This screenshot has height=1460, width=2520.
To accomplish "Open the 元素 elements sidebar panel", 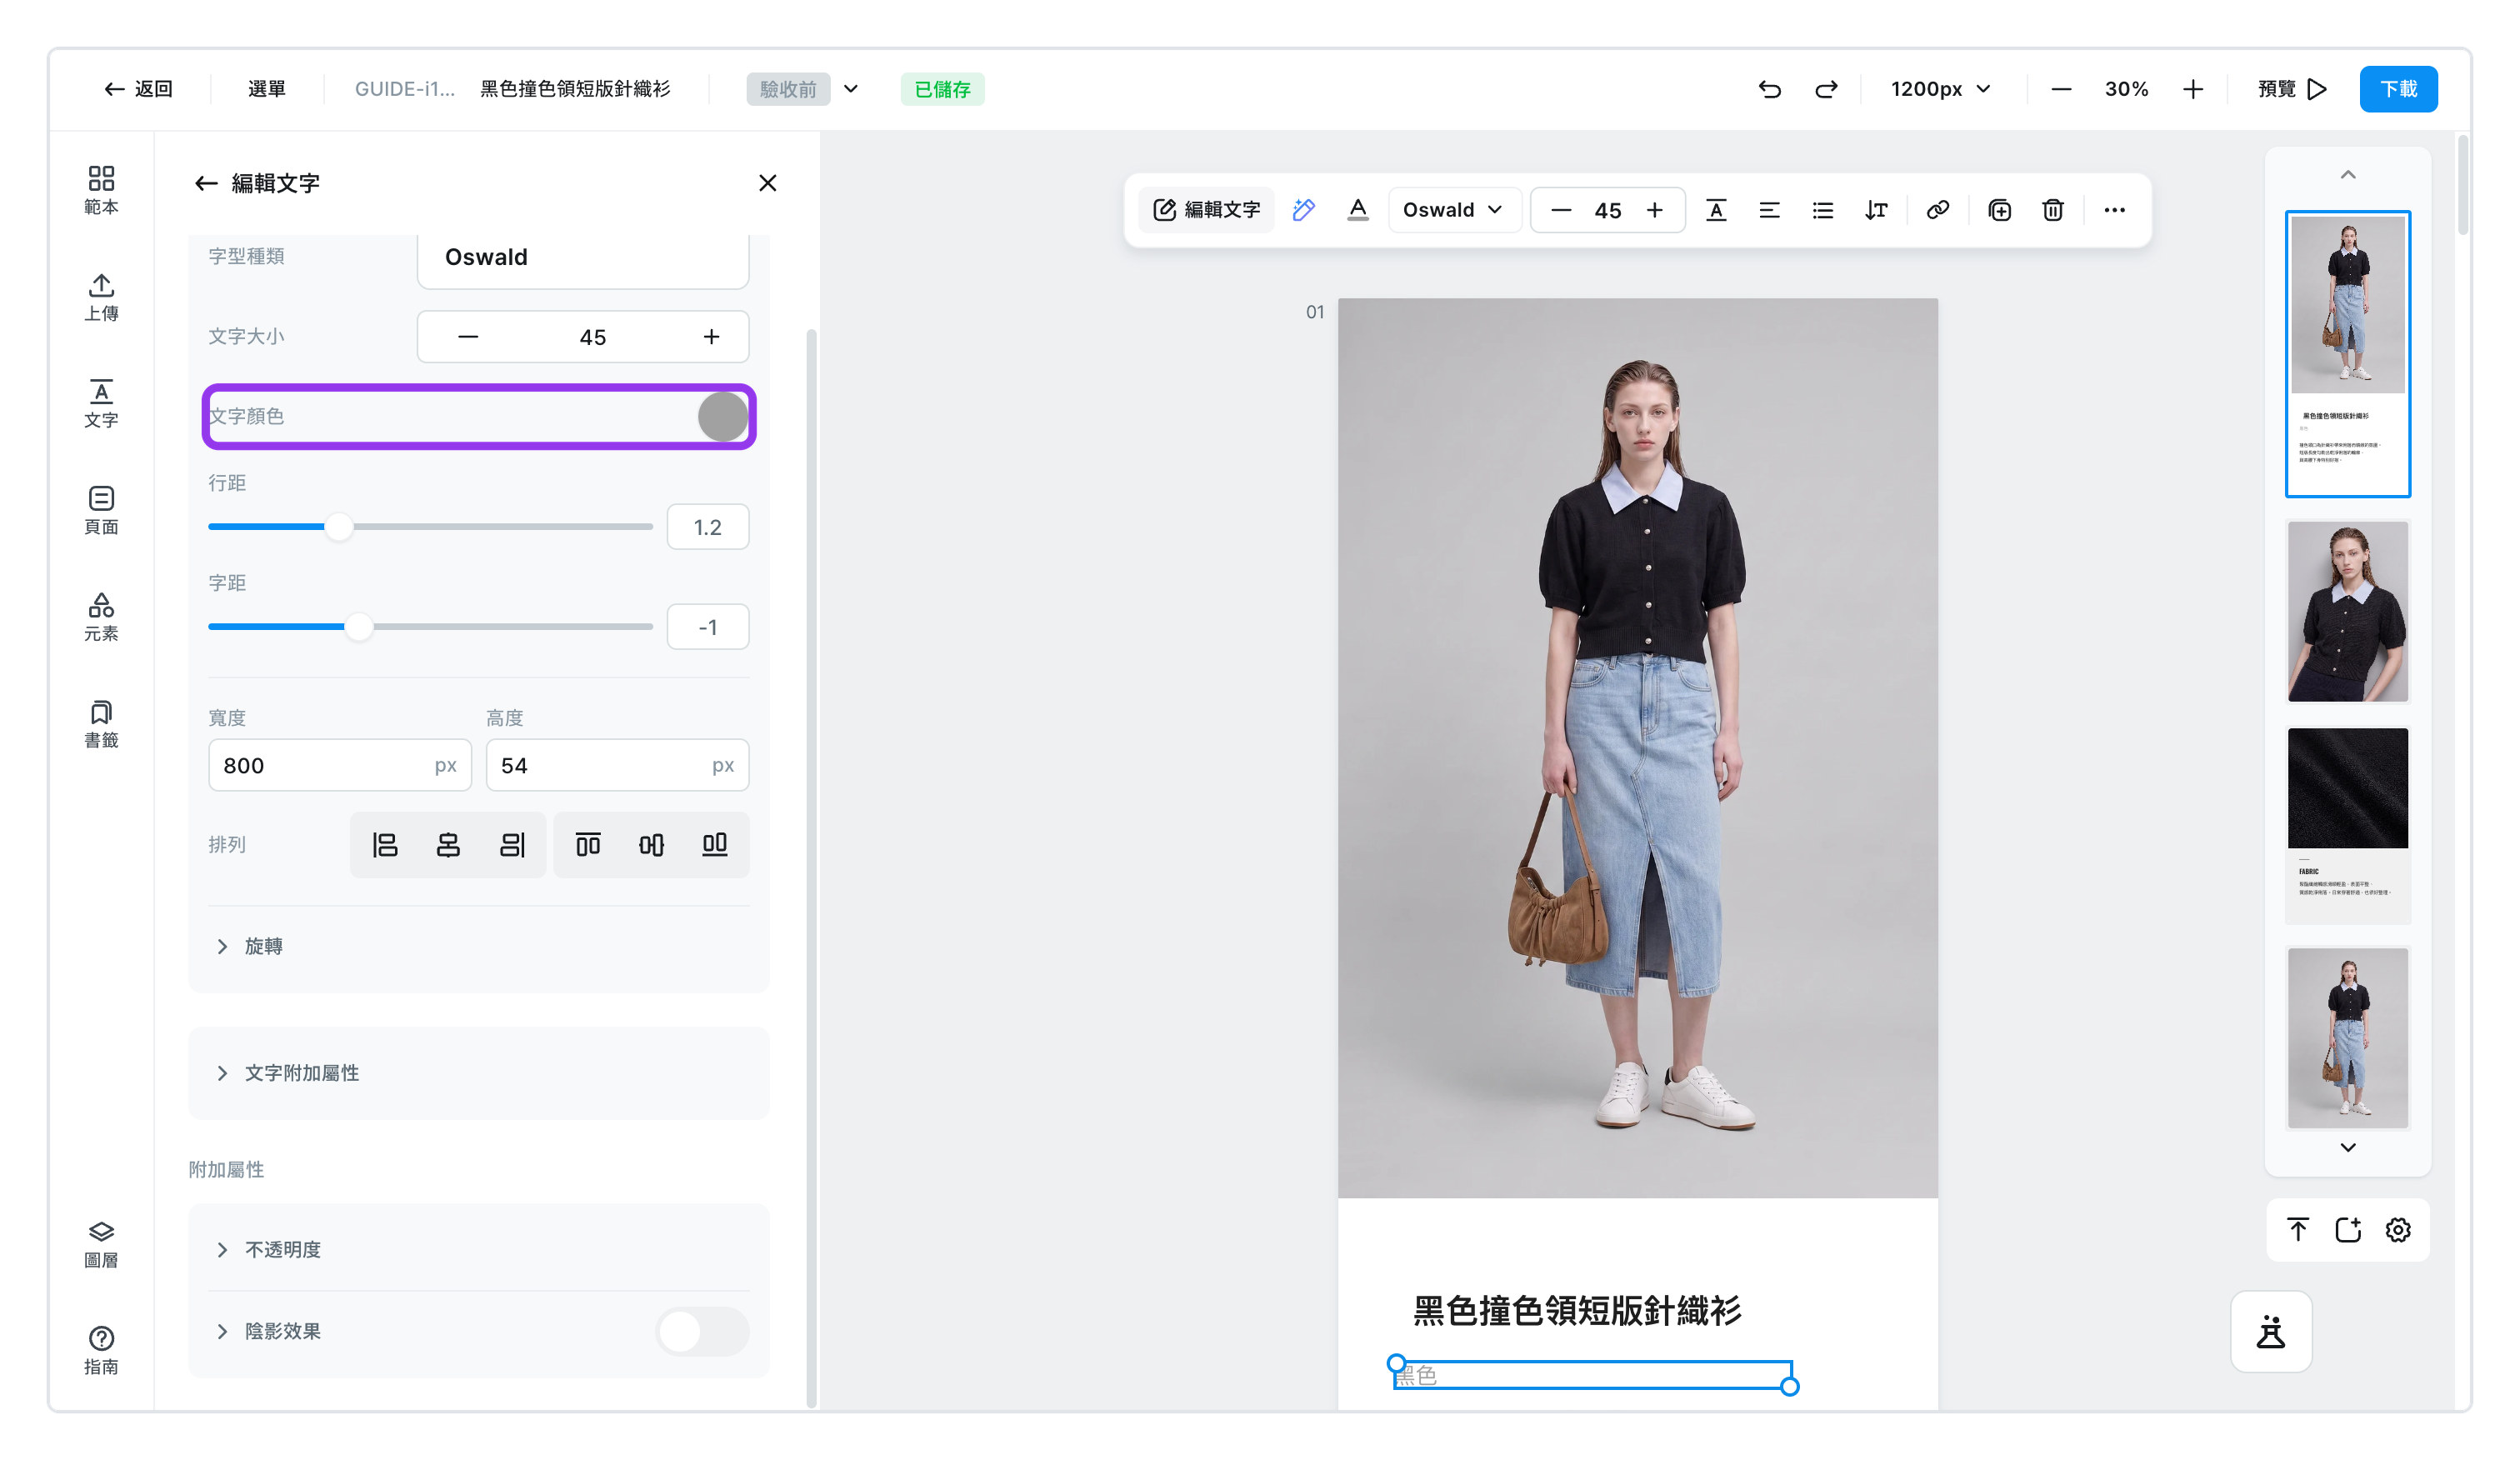I will coord(101,617).
